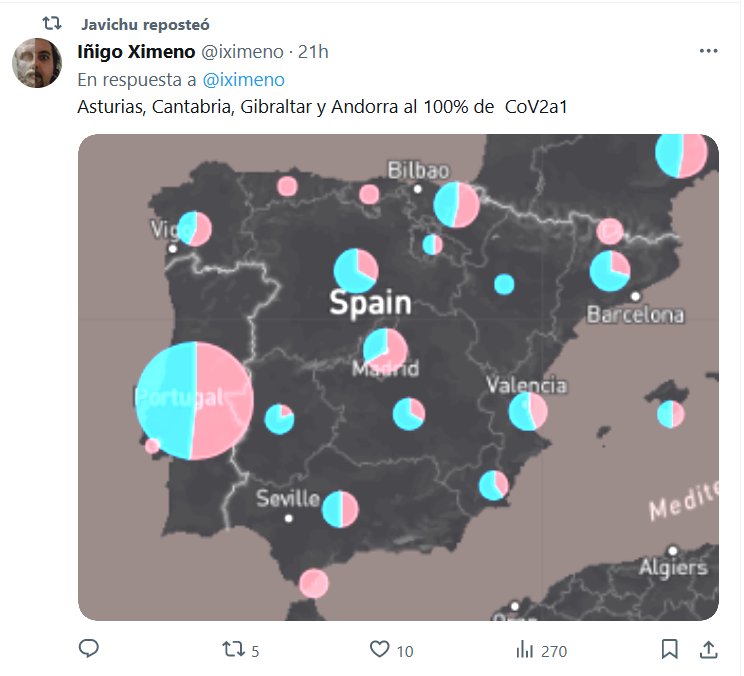
Task: Click the @iximeno reply mention link
Action: (x=244, y=79)
